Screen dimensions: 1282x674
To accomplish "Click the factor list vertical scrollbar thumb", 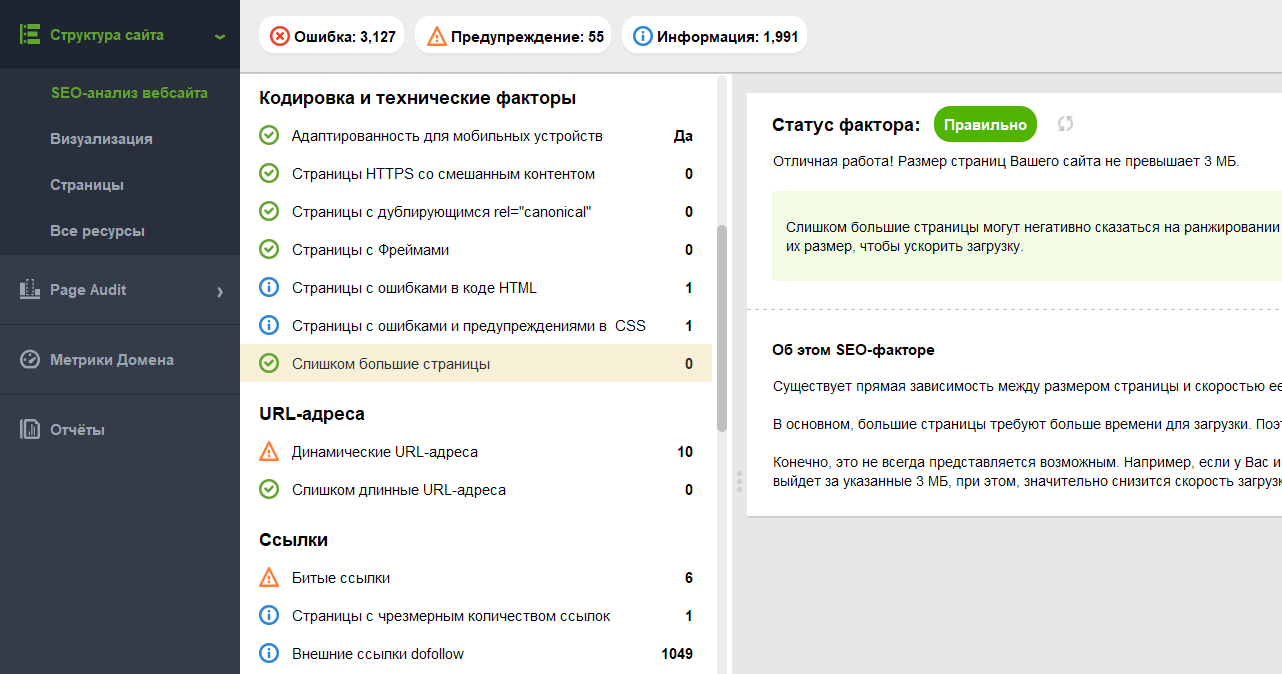I will coord(722,329).
